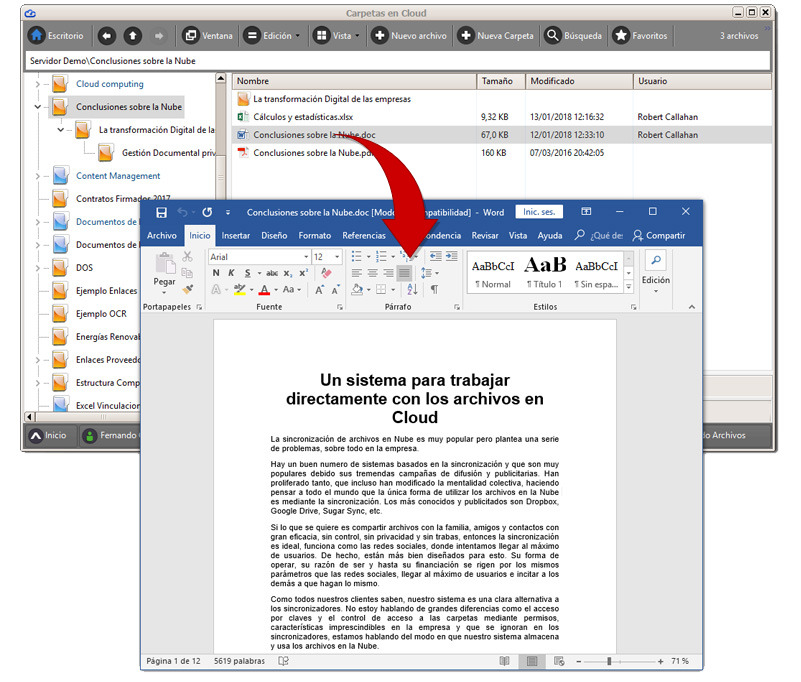Click the increase indent icon
The image size is (801, 682).
tap(452, 256)
